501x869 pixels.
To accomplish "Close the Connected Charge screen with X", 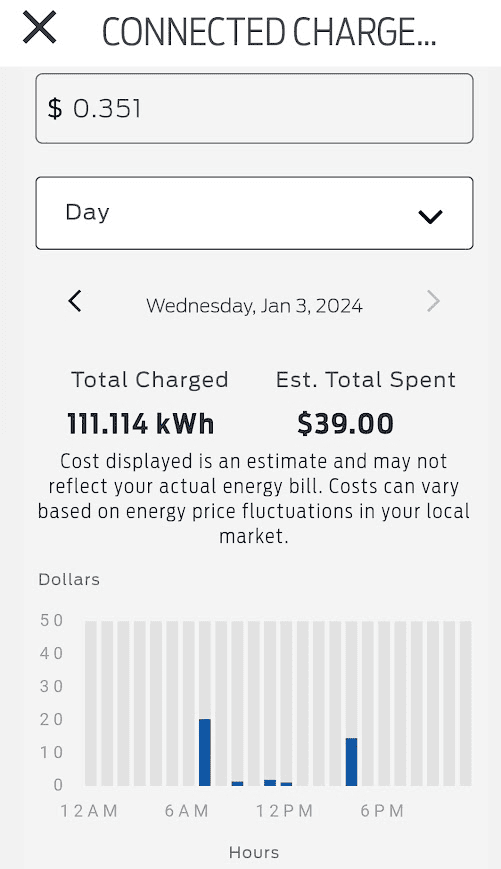I will (x=39, y=27).
